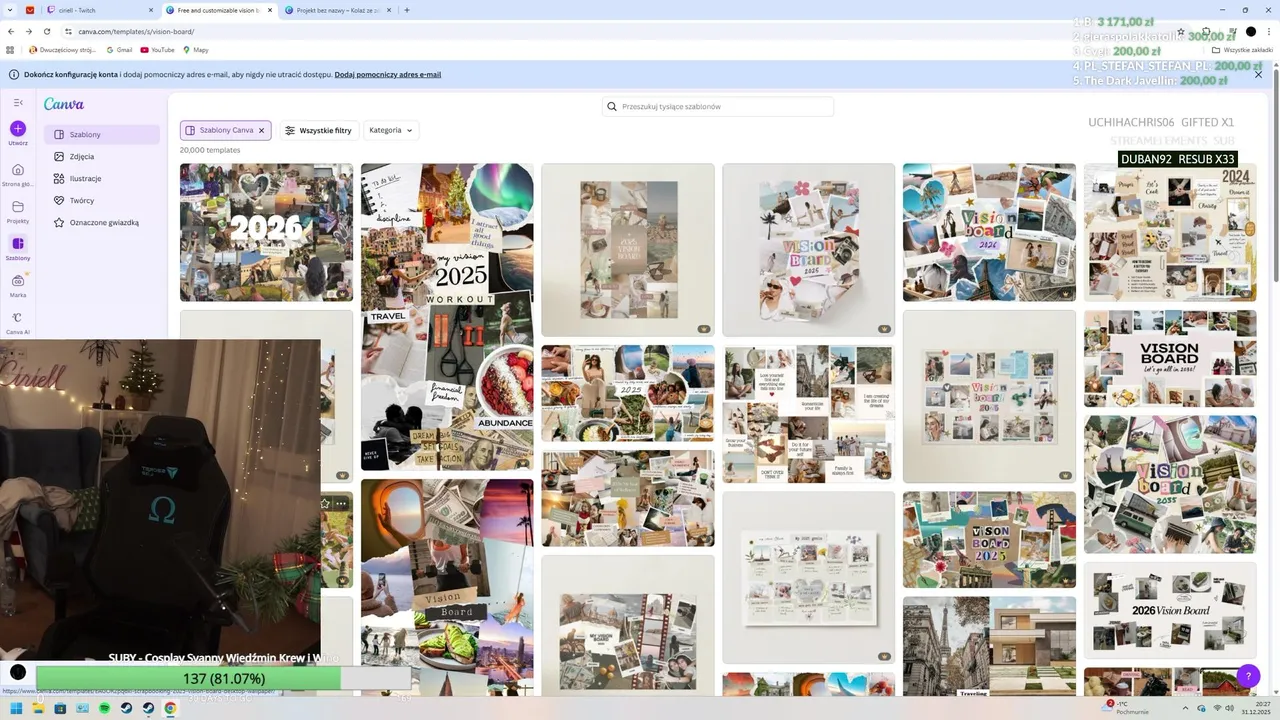1280x720 pixels.
Task: Go forward in browser history
Action: tap(28, 31)
